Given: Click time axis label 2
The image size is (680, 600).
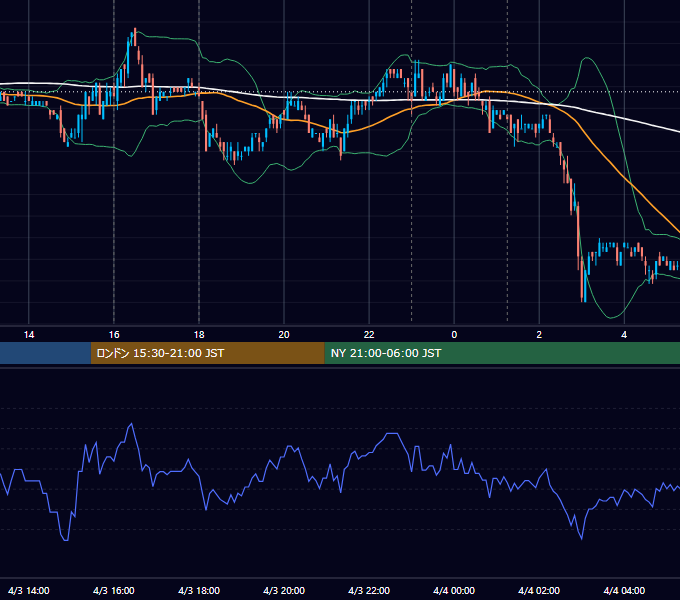Looking at the screenshot, I should (x=539, y=335).
